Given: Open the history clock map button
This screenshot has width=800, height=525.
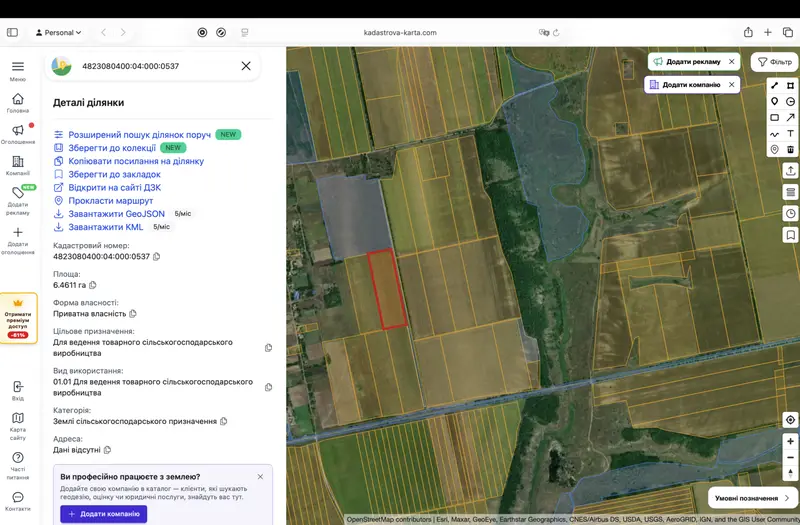Looking at the screenshot, I should [790, 214].
